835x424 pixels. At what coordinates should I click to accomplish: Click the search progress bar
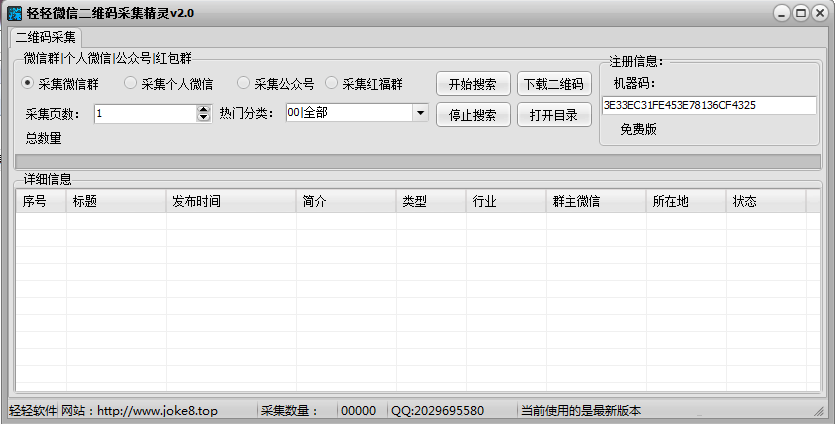(418, 161)
